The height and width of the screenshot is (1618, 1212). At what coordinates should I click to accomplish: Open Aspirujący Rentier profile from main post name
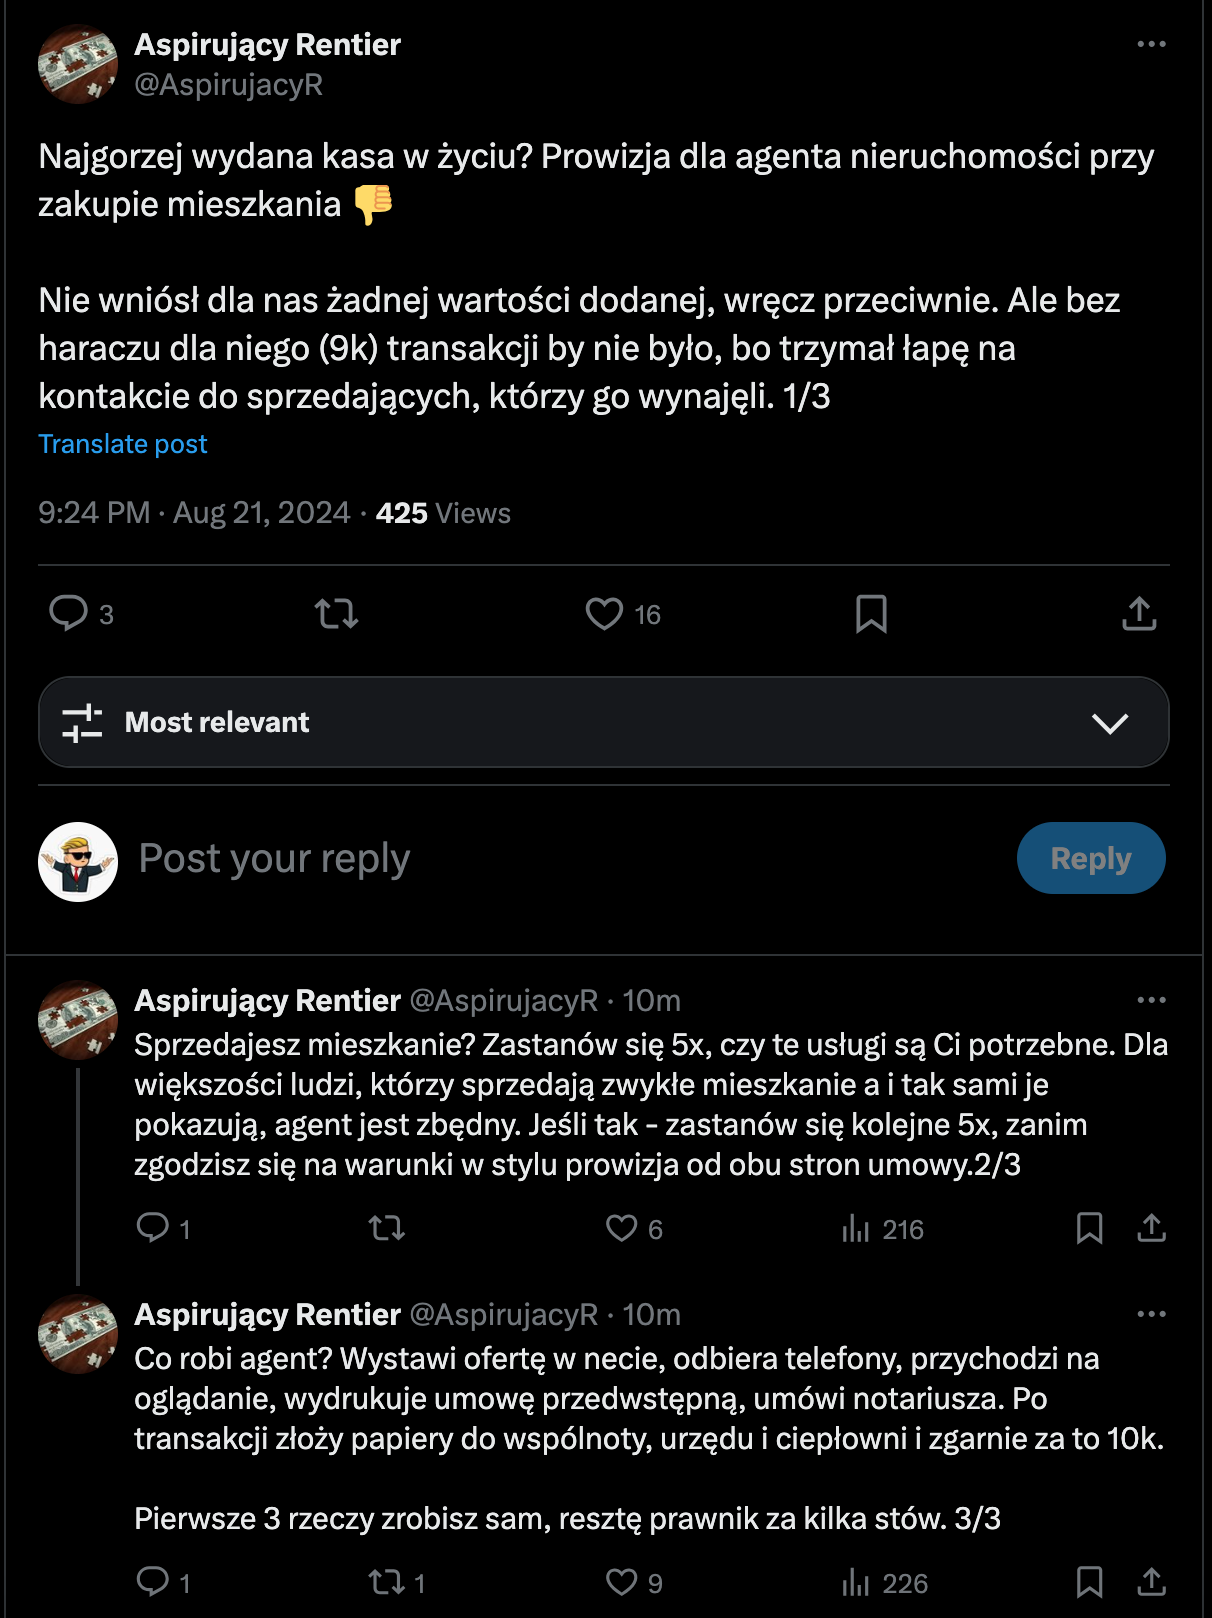click(267, 44)
